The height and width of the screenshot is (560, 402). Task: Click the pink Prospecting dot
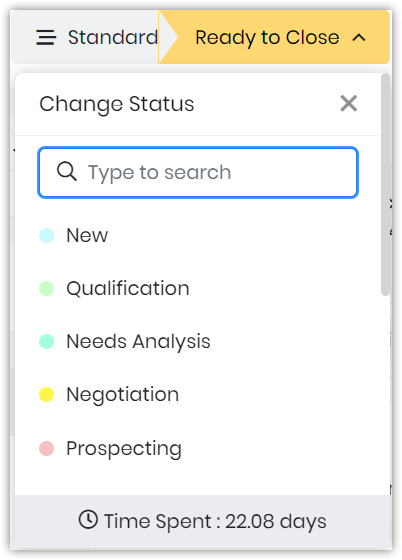point(46,449)
